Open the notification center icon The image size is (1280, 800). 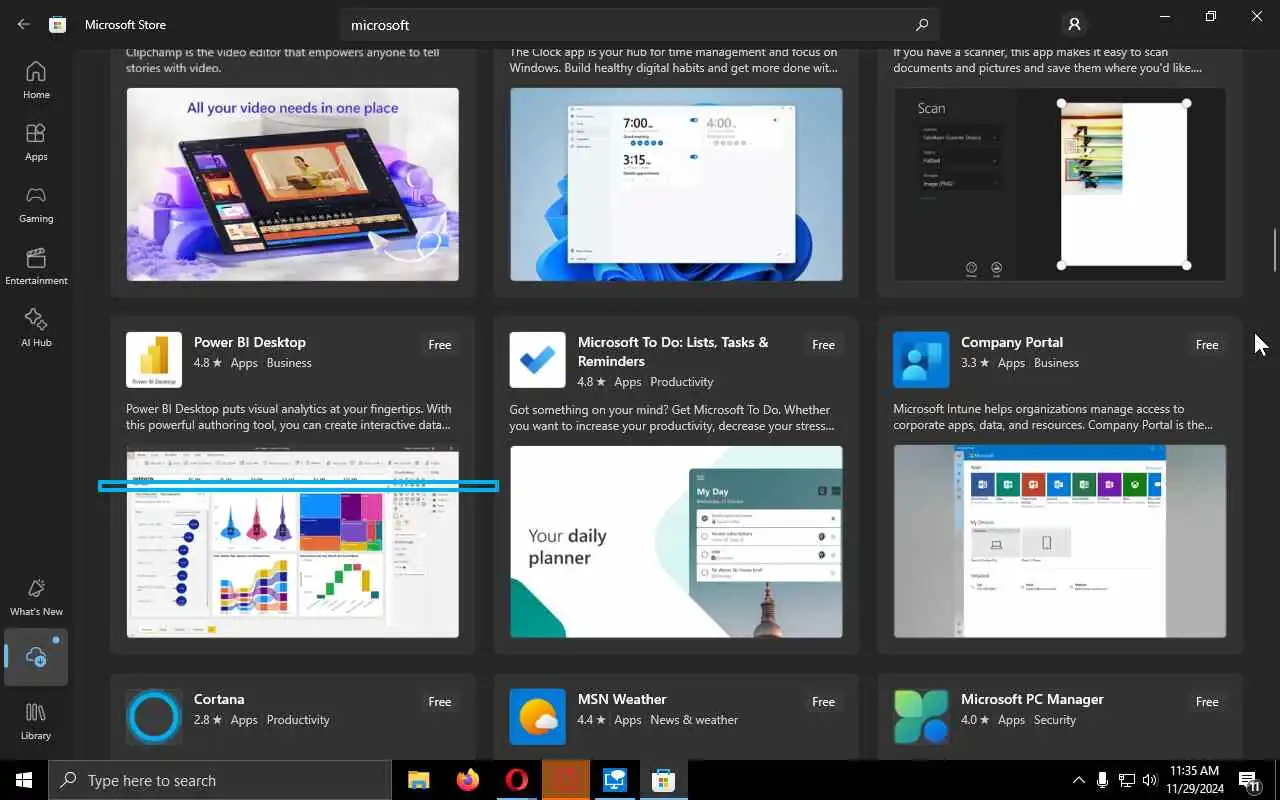(1250, 781)
